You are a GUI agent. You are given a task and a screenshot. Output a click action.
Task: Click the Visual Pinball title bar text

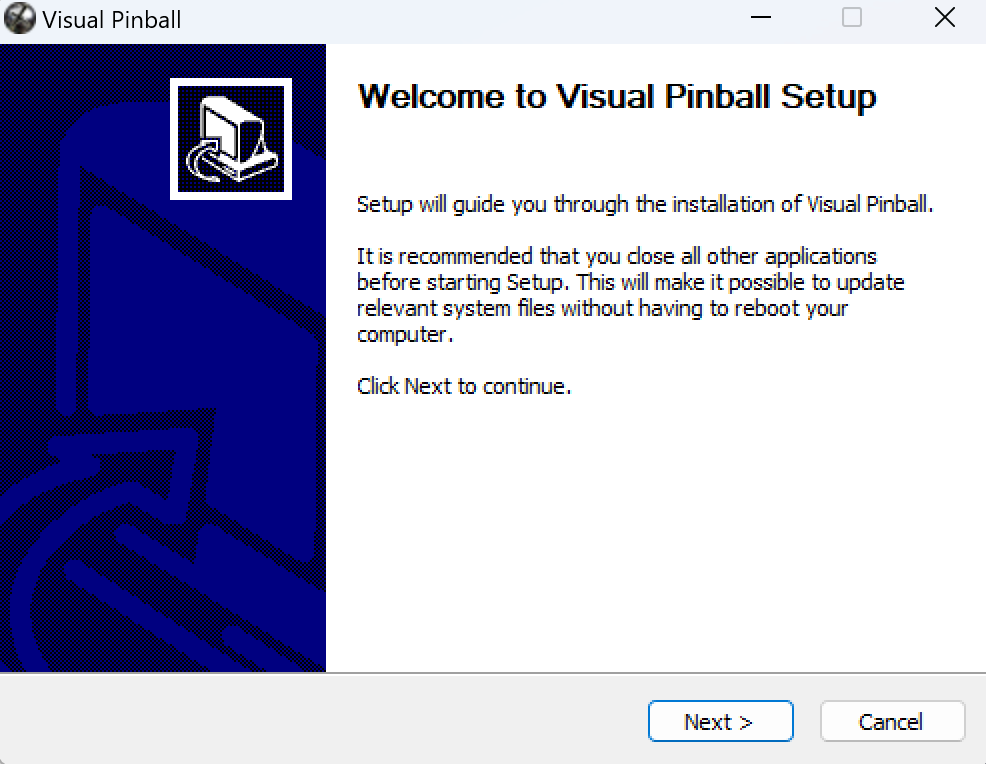111,18
